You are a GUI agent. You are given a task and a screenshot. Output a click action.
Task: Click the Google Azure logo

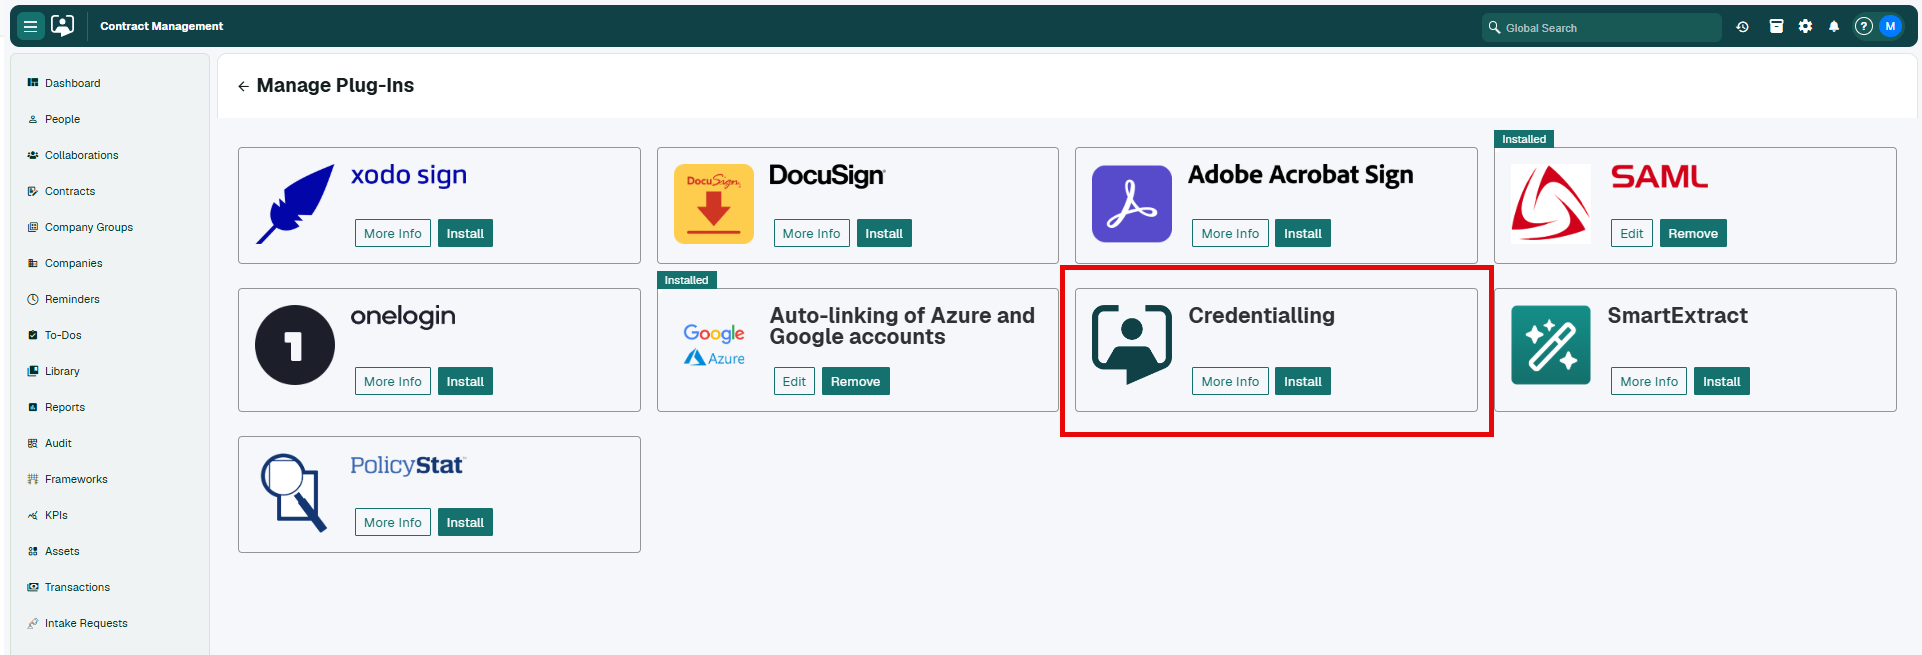pyautogui.click(x=714, y=345)
